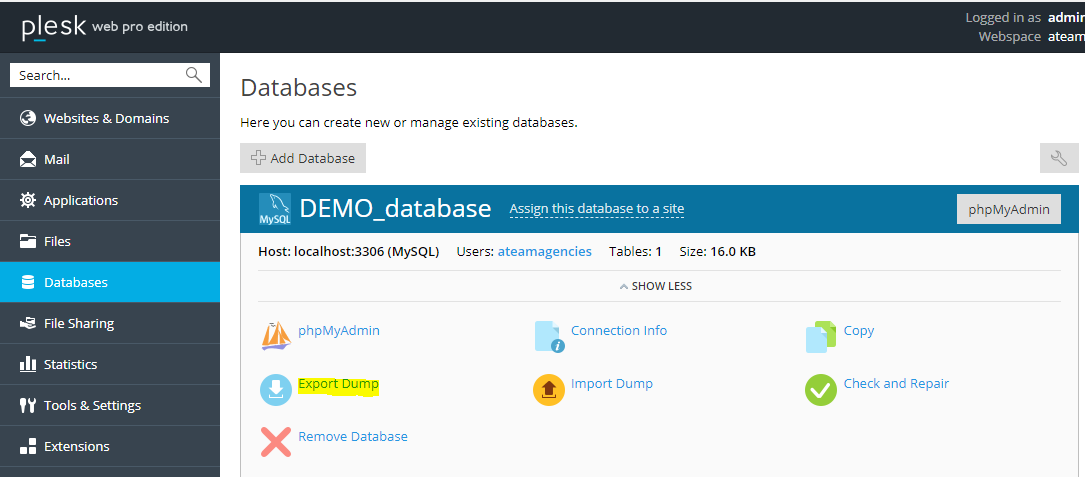
Task: Click the Copy link
Action: (x=859, y=331)
